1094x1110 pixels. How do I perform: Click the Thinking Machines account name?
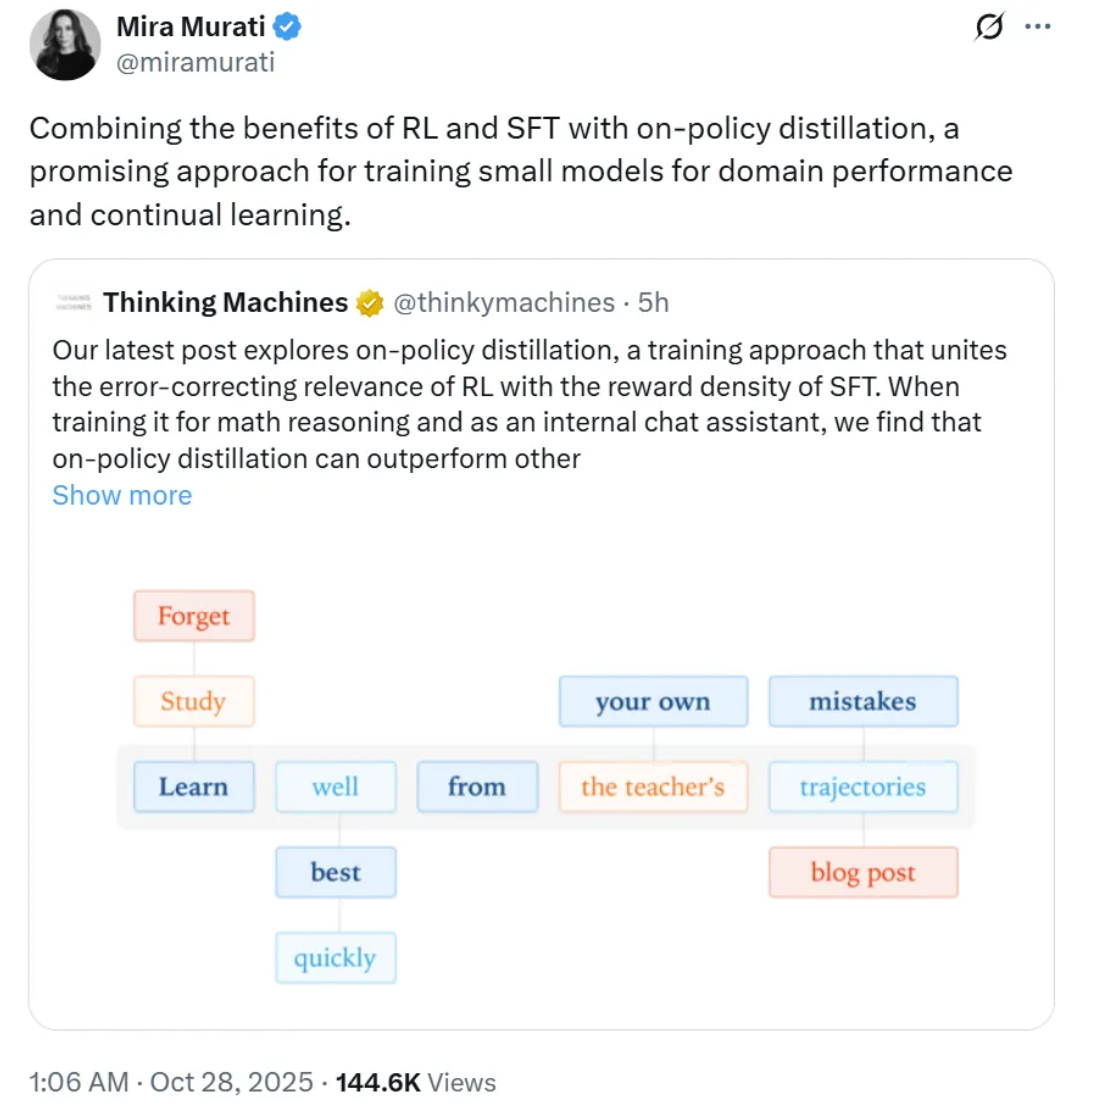click(225, 303)
